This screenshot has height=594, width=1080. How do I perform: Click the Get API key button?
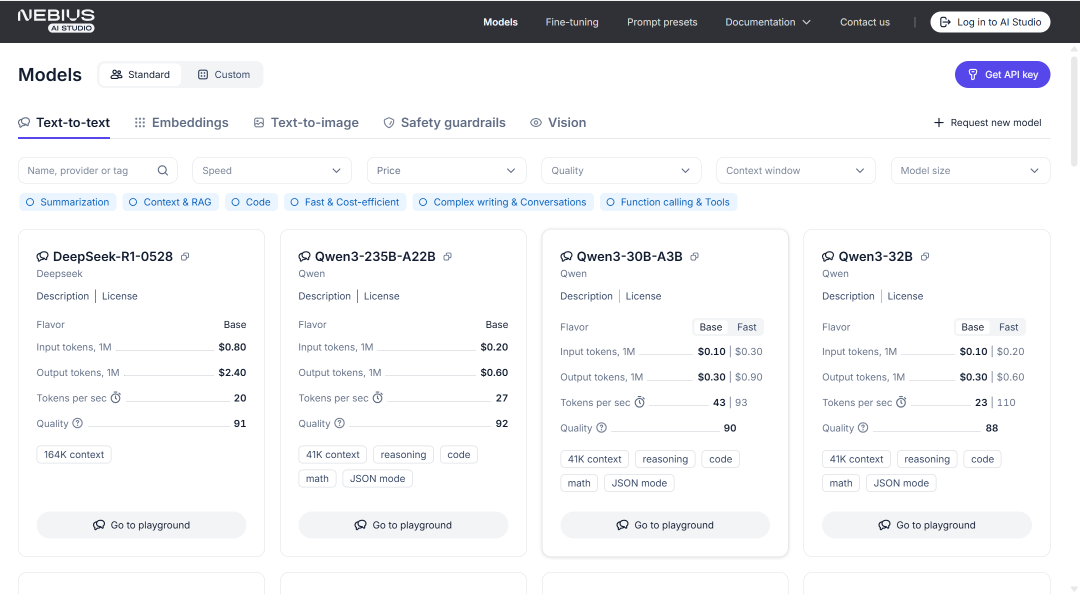click(x=1002, y=74)
